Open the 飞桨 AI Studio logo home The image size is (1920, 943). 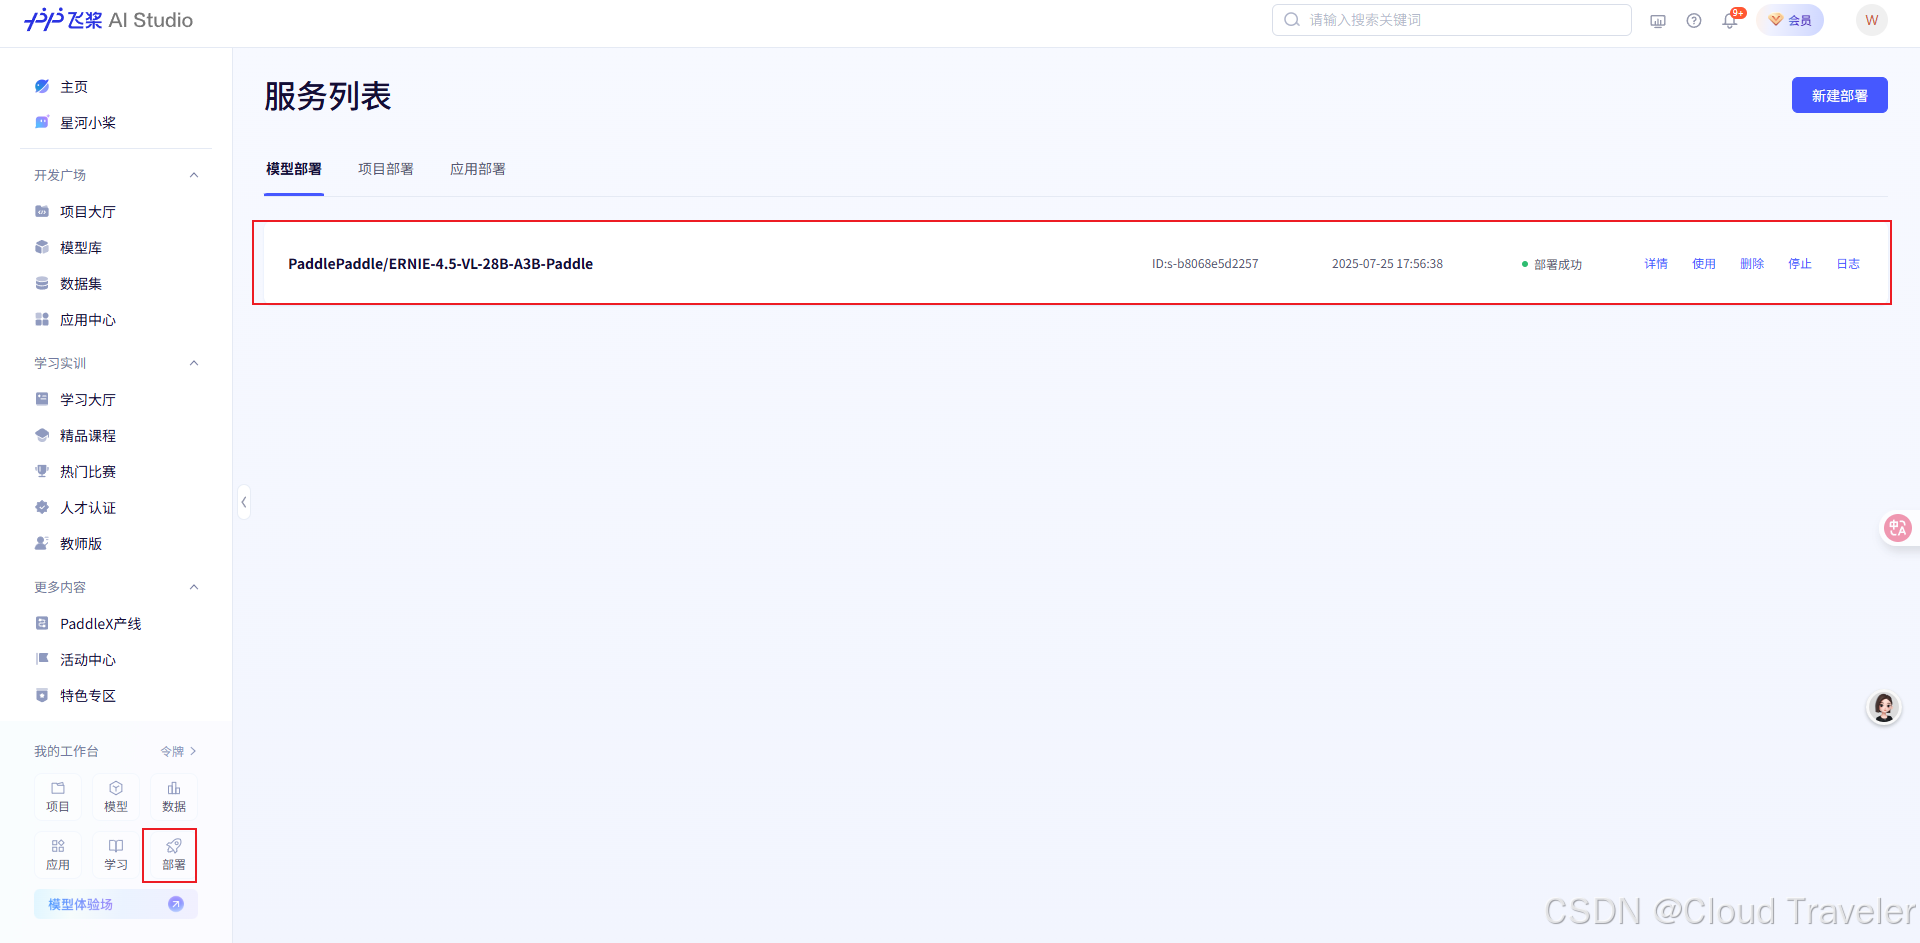[x=109, y=20]
